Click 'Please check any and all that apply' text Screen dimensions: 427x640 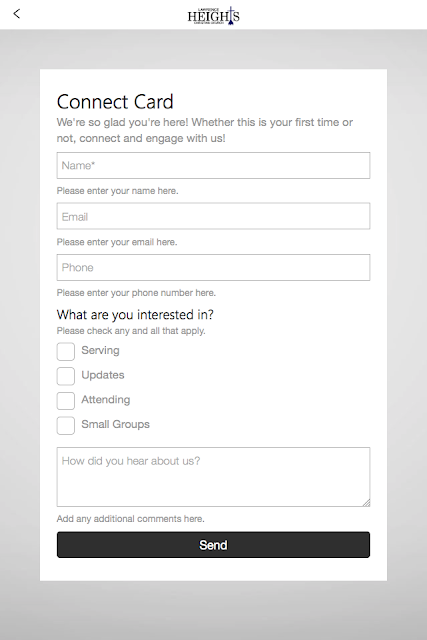(x=131, y=331)
